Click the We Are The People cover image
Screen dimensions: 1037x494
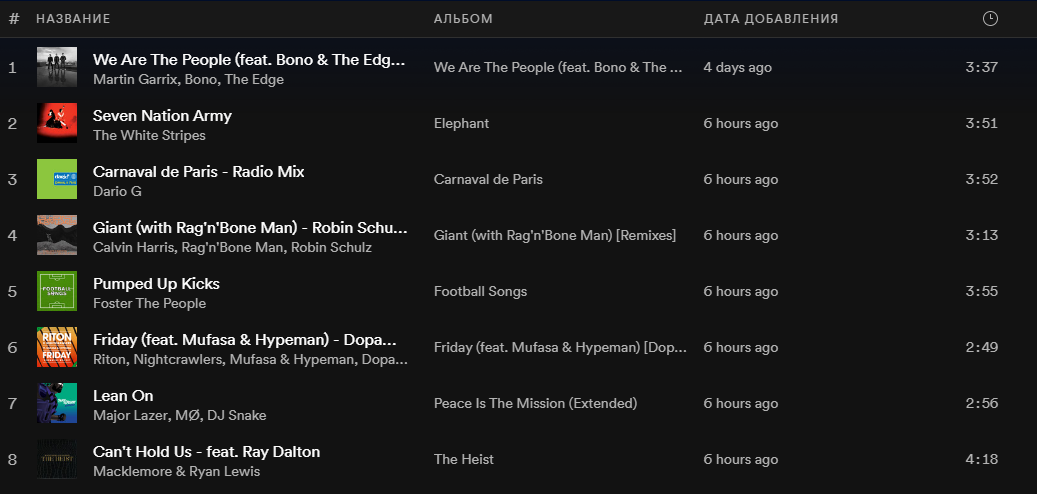57,67
